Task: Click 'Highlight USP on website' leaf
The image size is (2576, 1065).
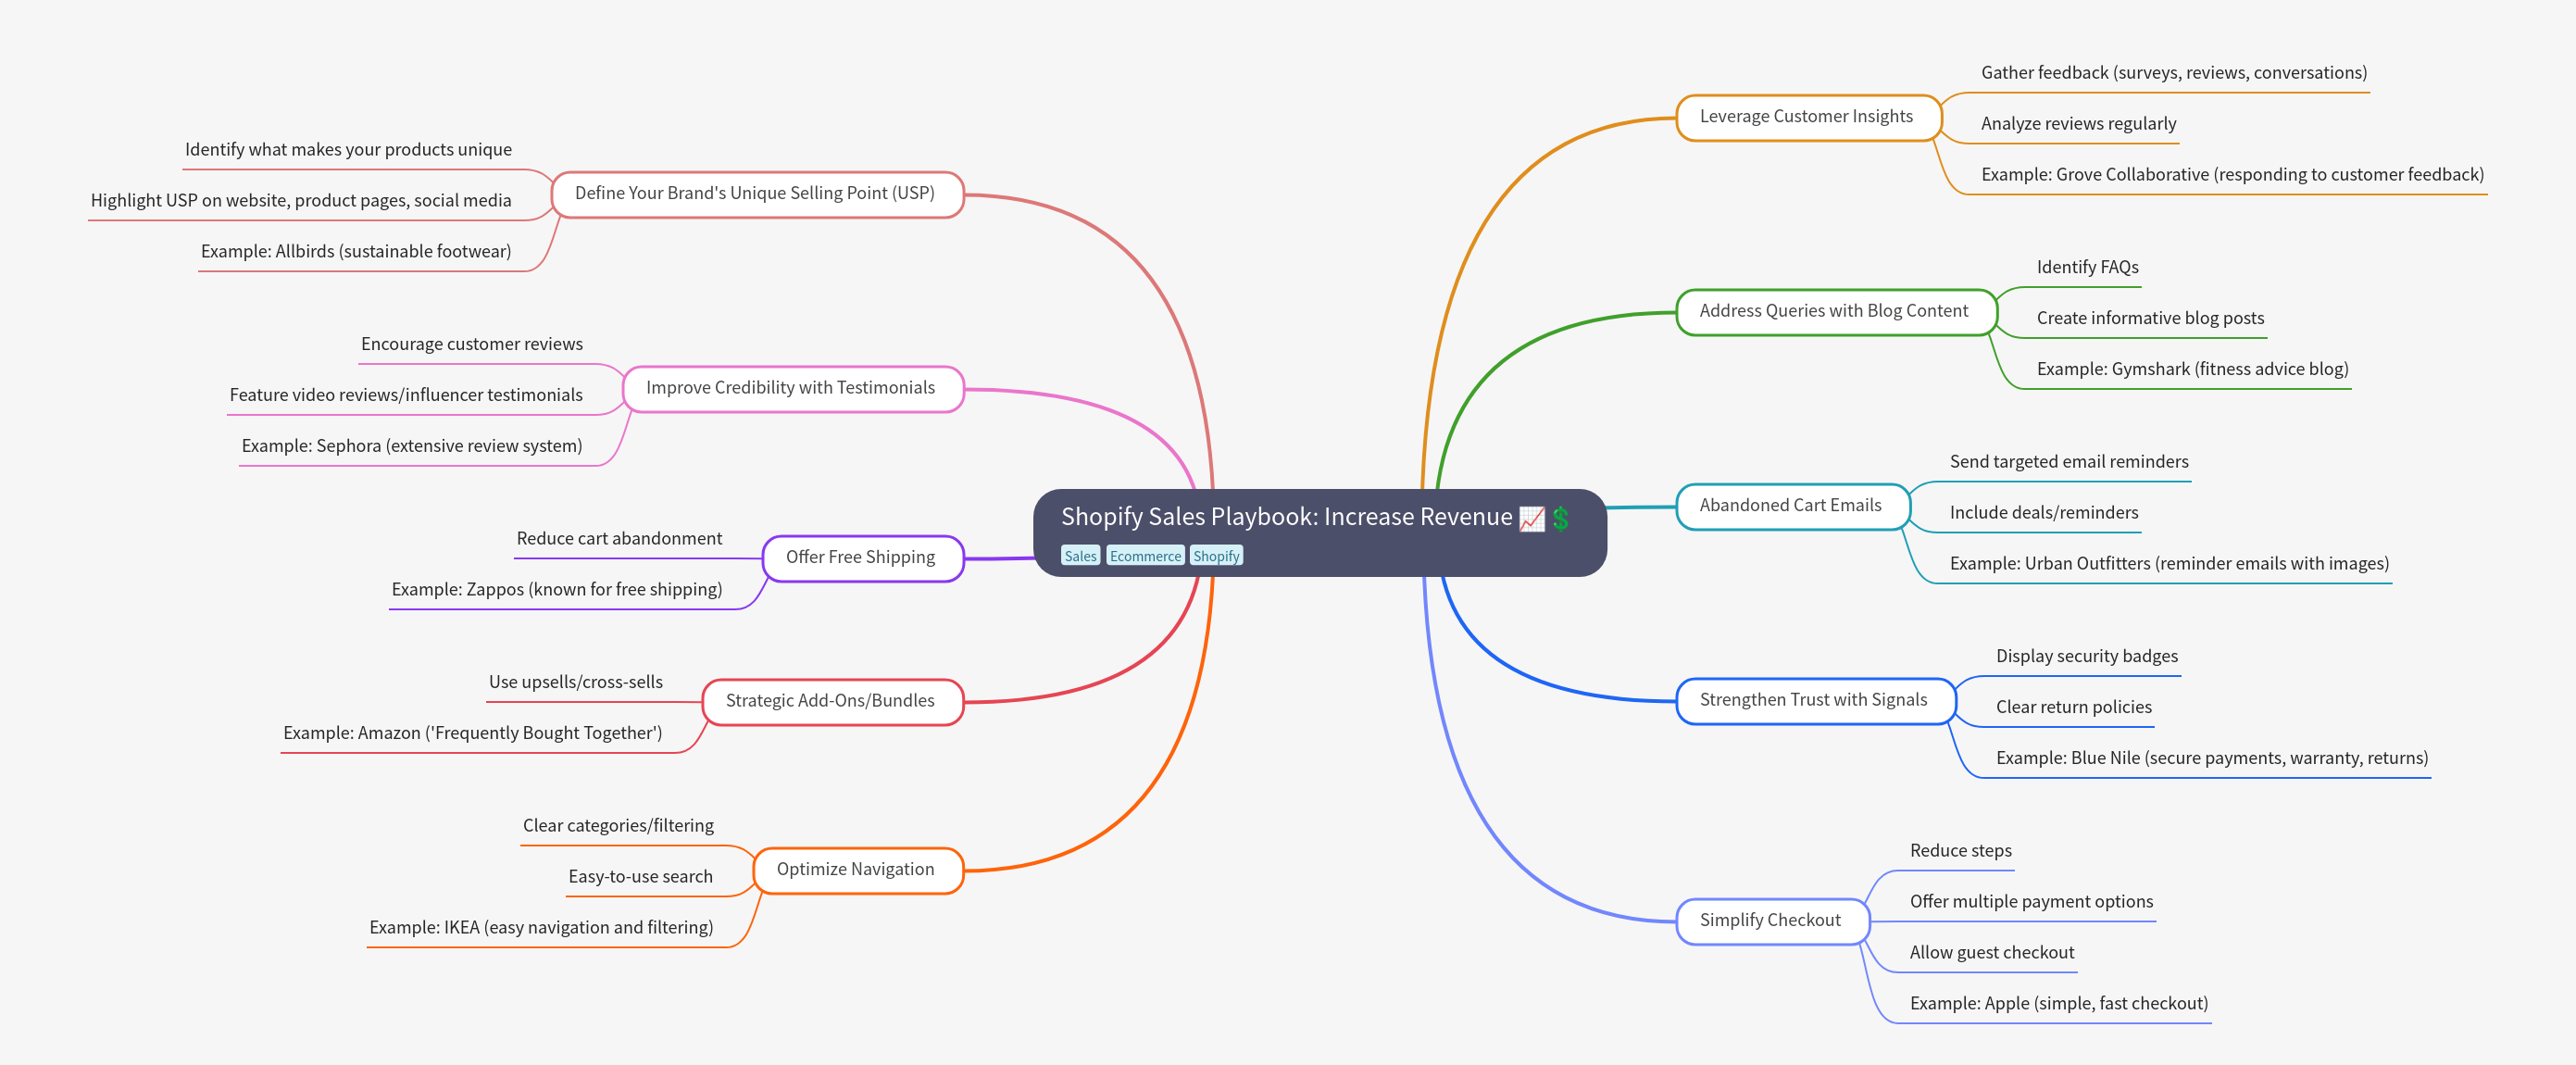Action: coord(301,201)
